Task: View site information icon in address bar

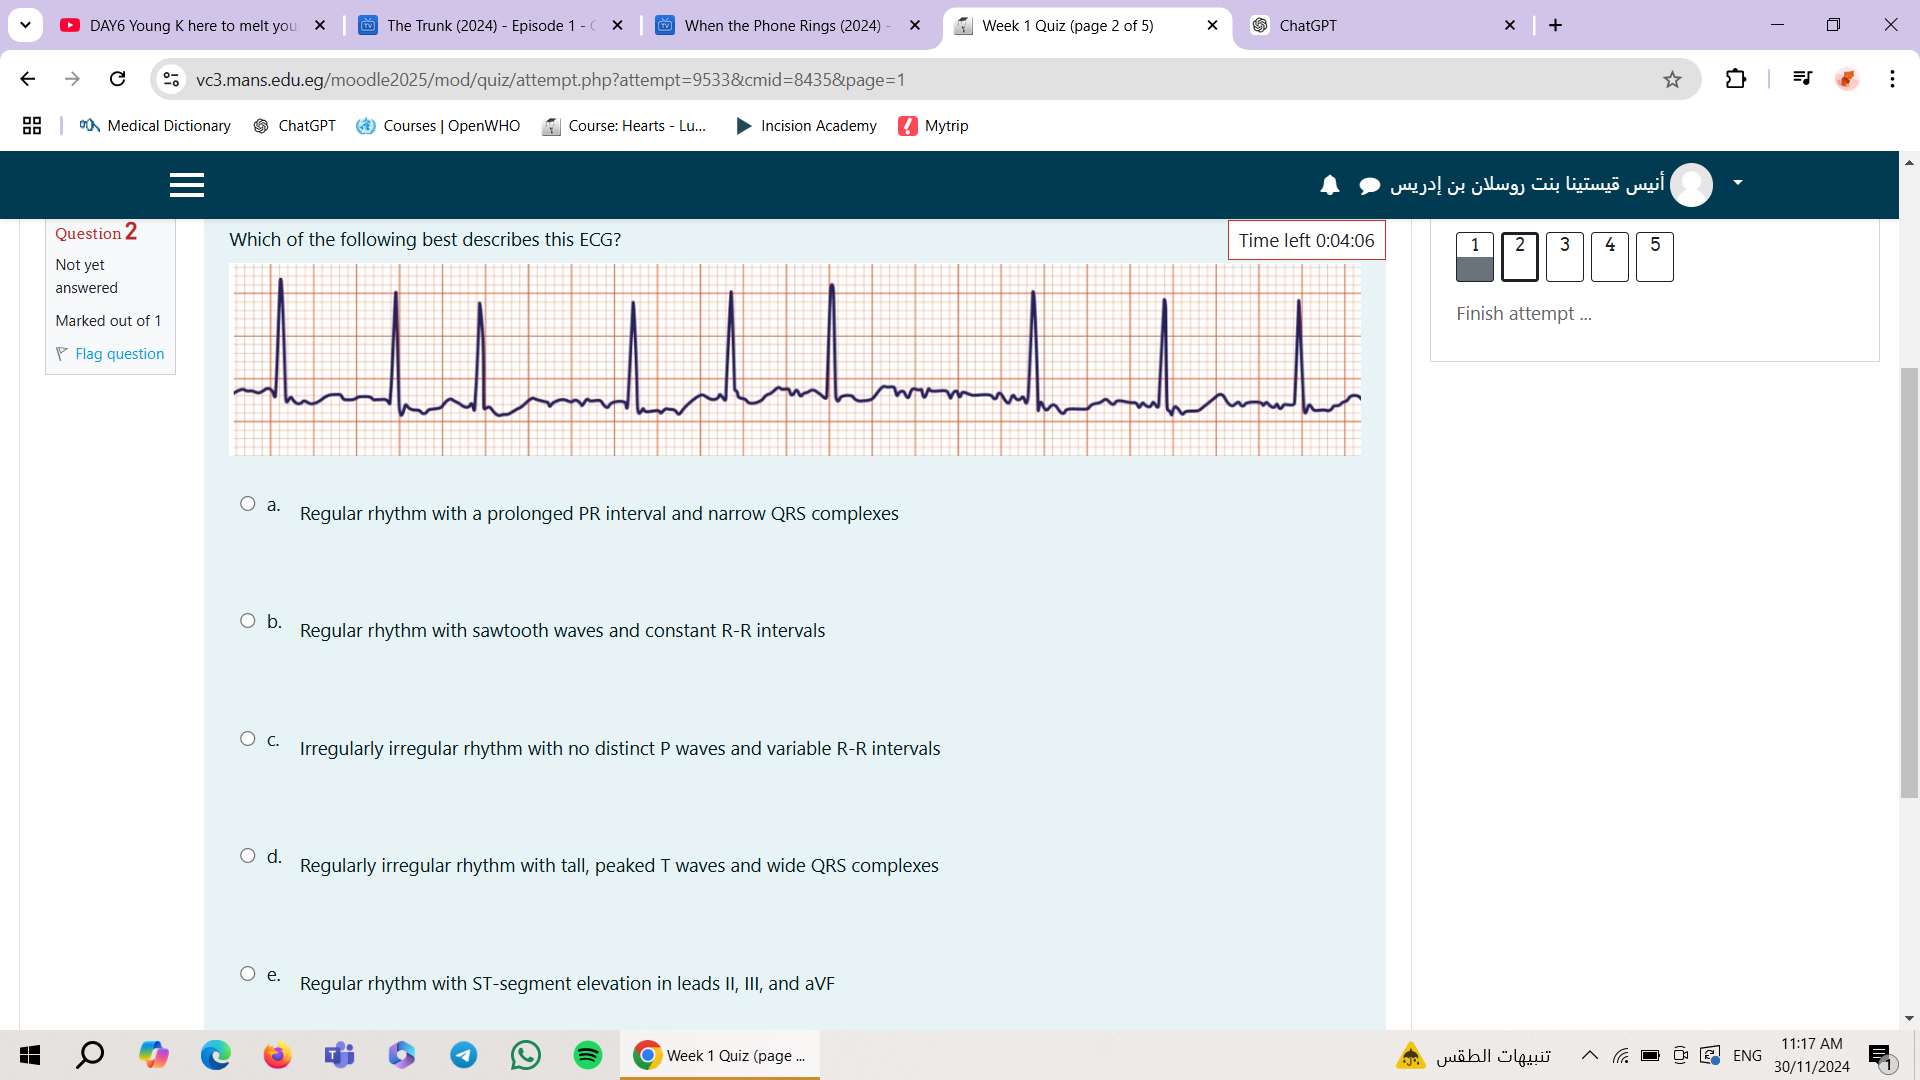Action: pyautogui.click(x=172, y=79)
